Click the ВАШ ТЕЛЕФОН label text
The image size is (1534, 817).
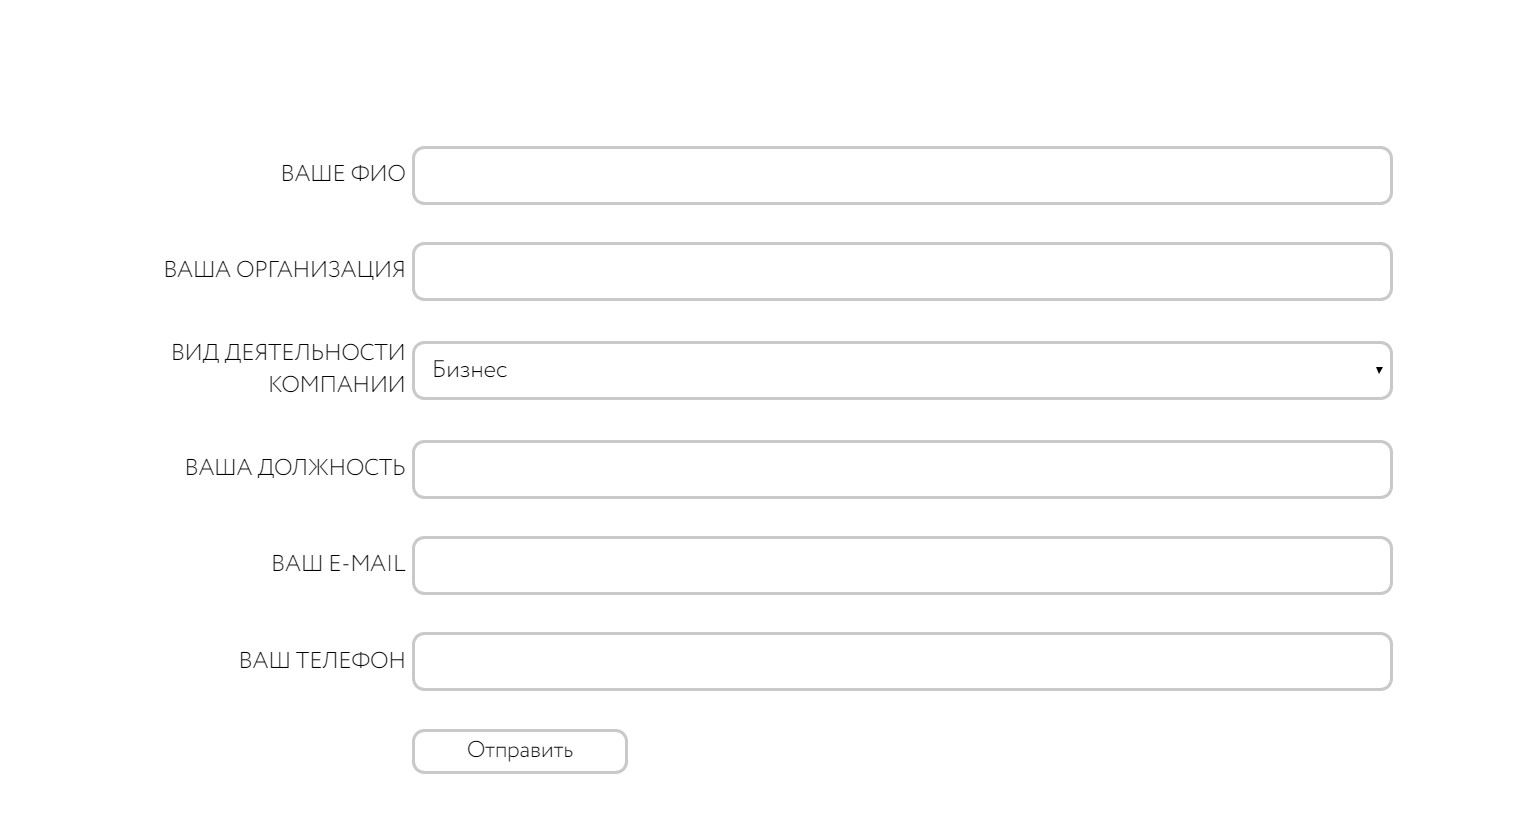tap(321, 661)
